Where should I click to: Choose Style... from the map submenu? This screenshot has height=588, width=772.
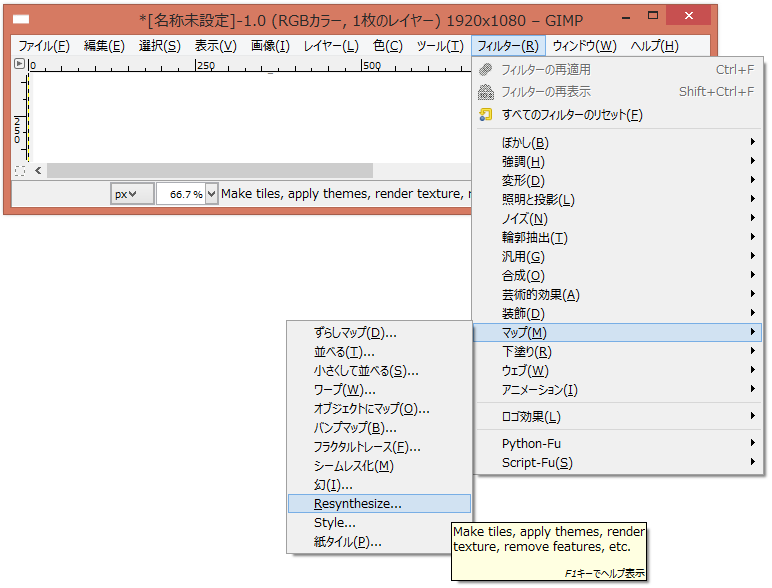coord(379,523)
